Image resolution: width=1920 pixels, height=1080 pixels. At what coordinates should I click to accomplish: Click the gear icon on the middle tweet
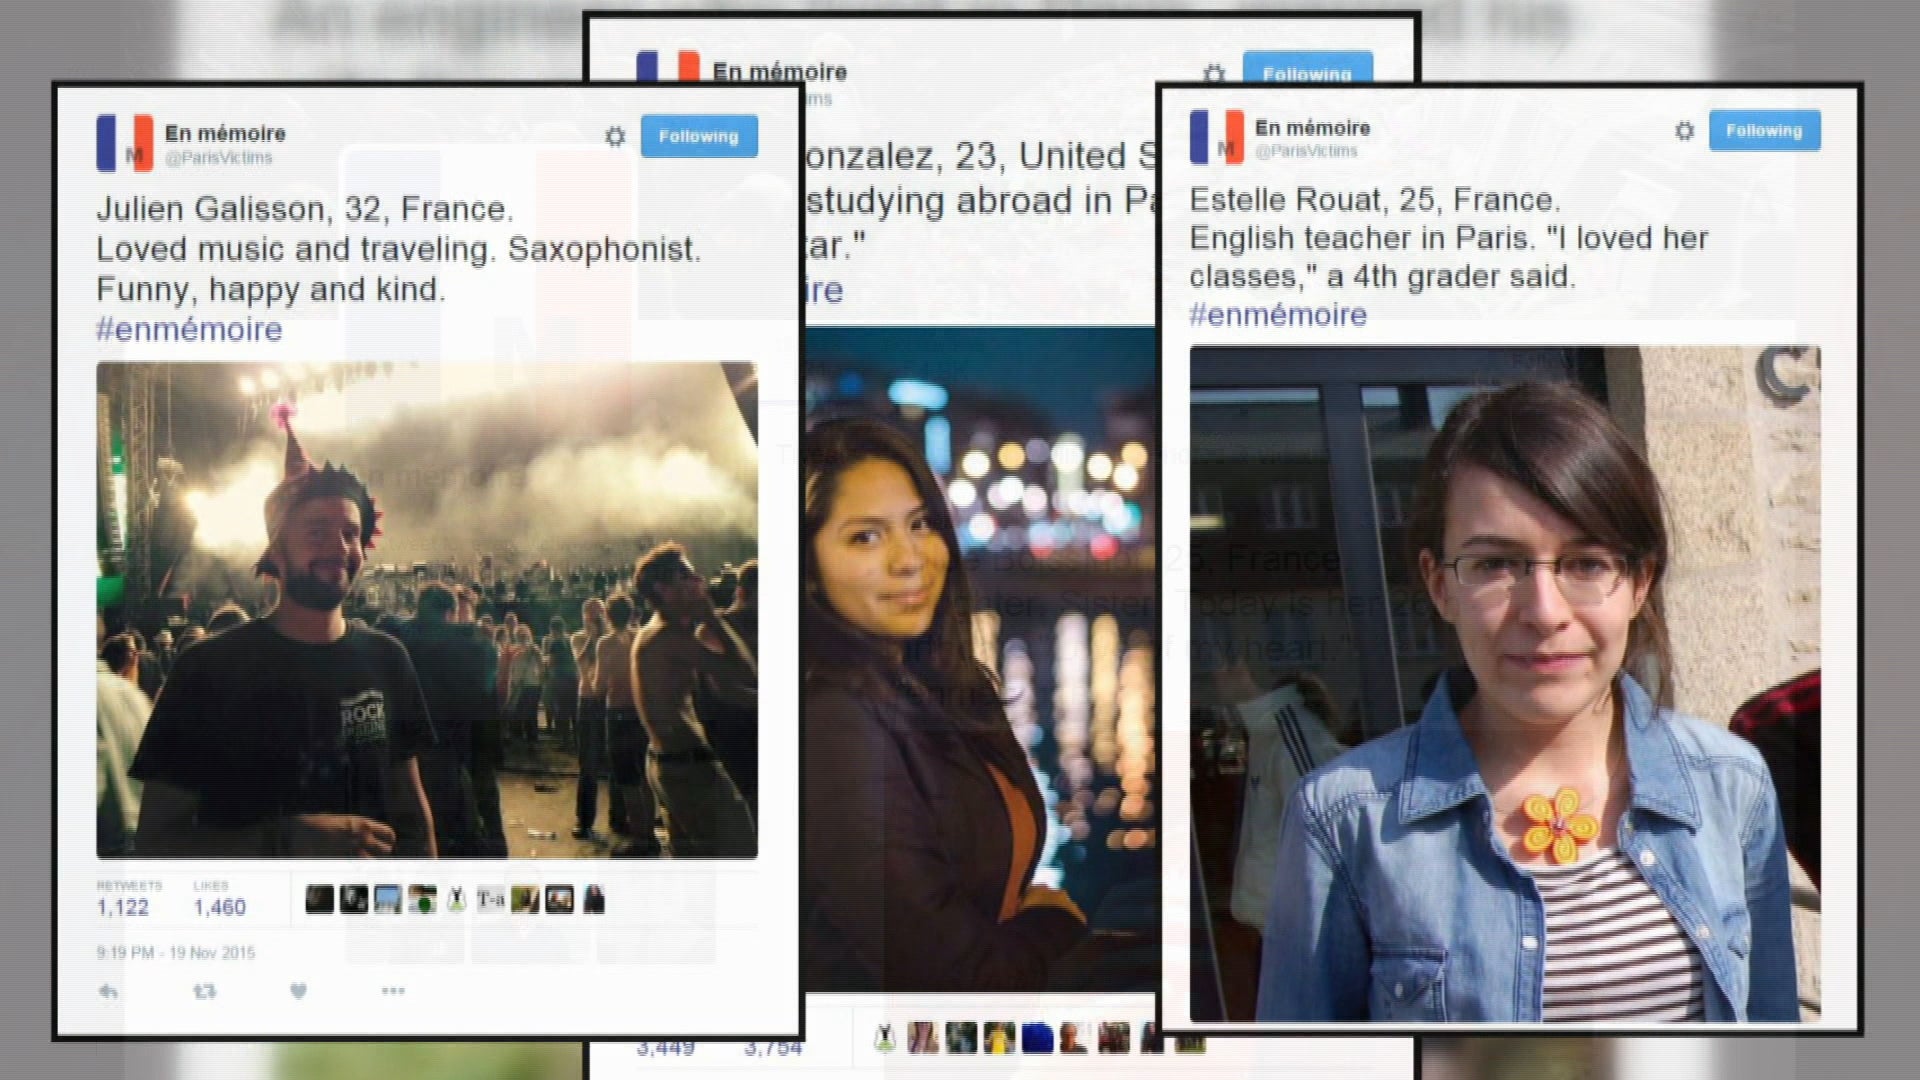(1213, 73)
